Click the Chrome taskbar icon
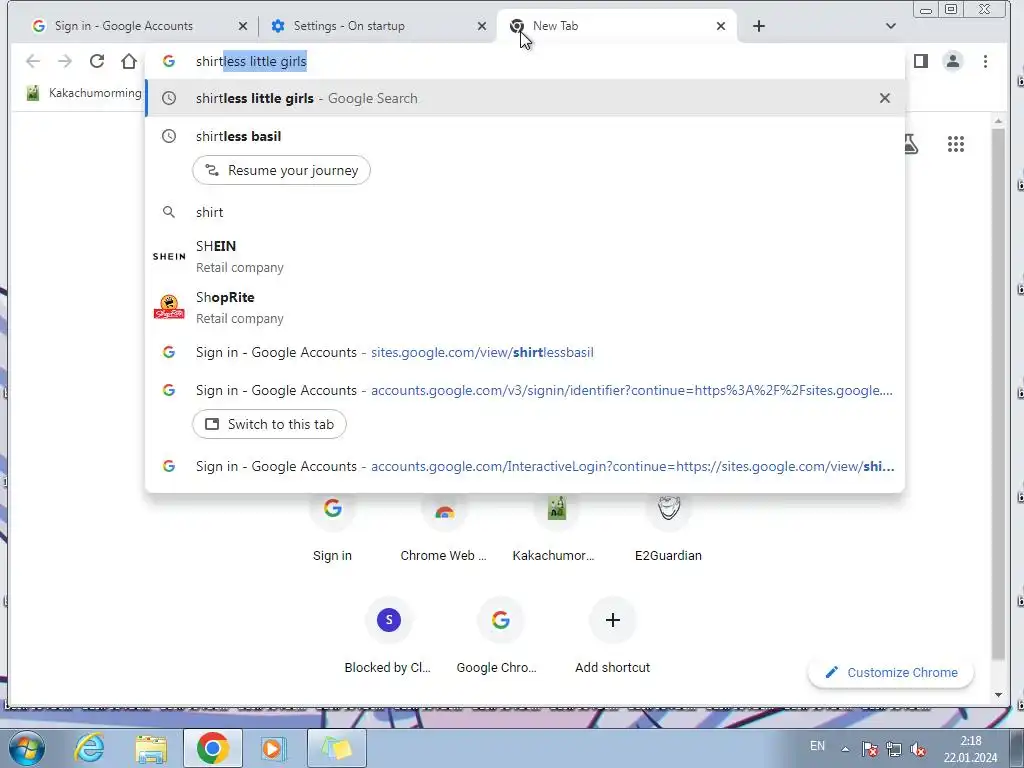The width and height of the screenshot is (1024, 768). [x=213, y=748]
